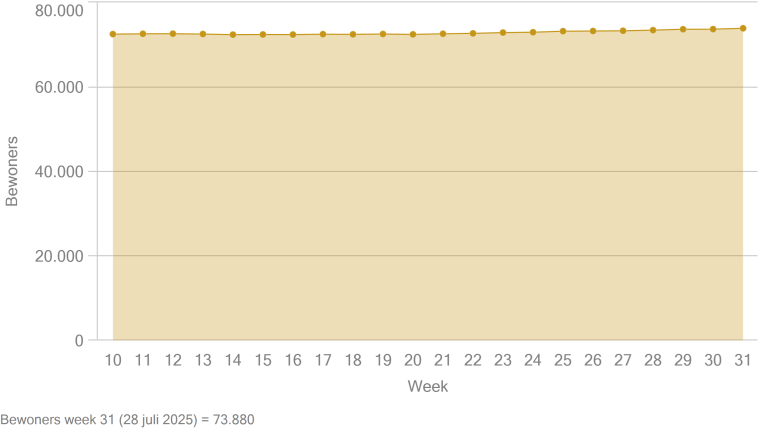Click the Bewoners axis title
Image resolution: width=760 pixels, height=428 pixels.
pos(12,172)
